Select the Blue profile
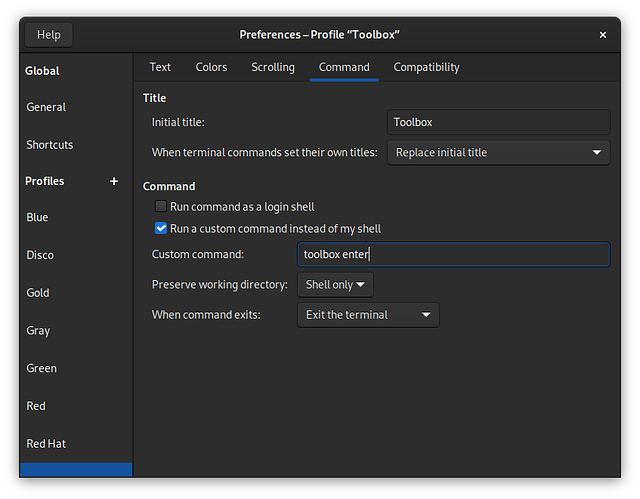The image size is (640, 499). coord(37,217)
